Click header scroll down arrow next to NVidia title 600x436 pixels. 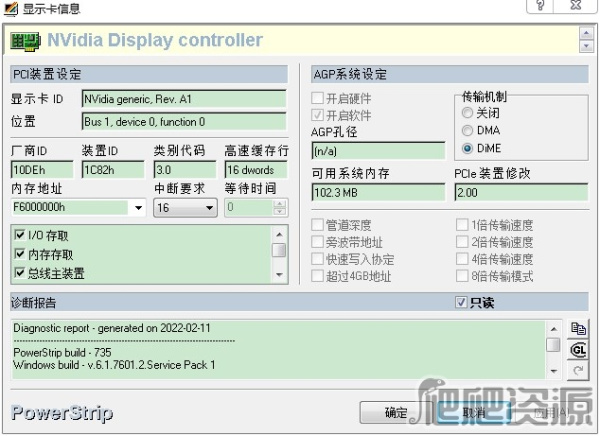(586, 46)
